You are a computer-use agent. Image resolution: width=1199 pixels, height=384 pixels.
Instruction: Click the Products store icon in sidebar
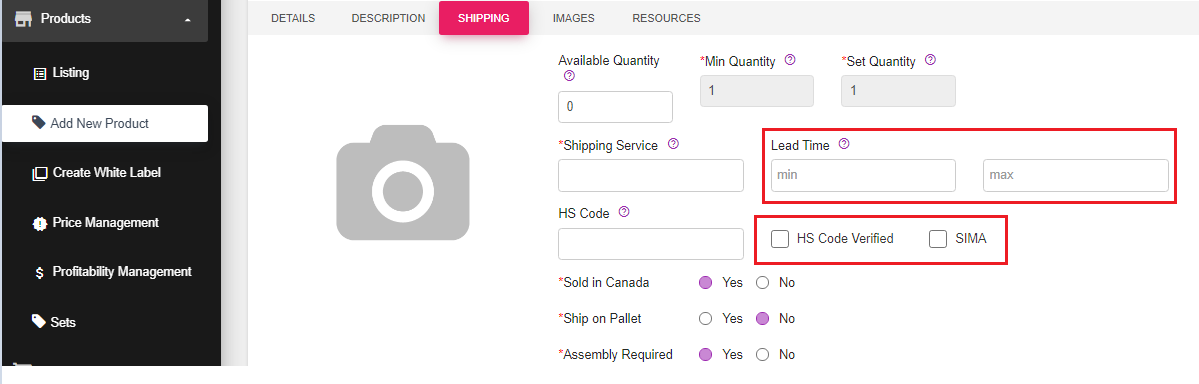(22, 18)
